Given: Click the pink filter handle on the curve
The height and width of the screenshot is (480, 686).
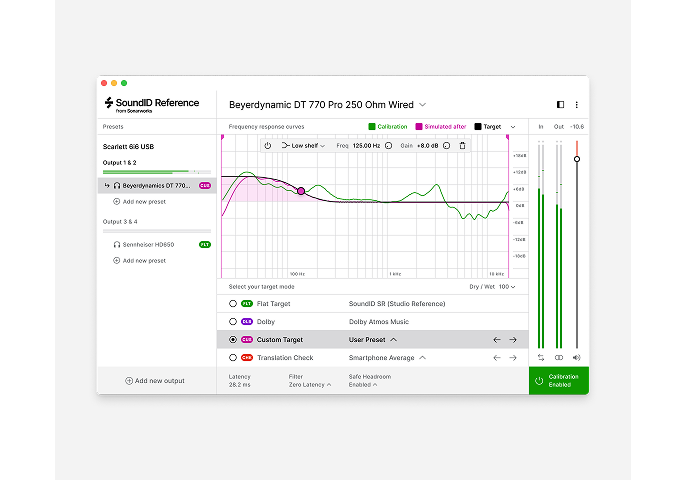Looking at the screenshot, I should [x=301, y=191].
